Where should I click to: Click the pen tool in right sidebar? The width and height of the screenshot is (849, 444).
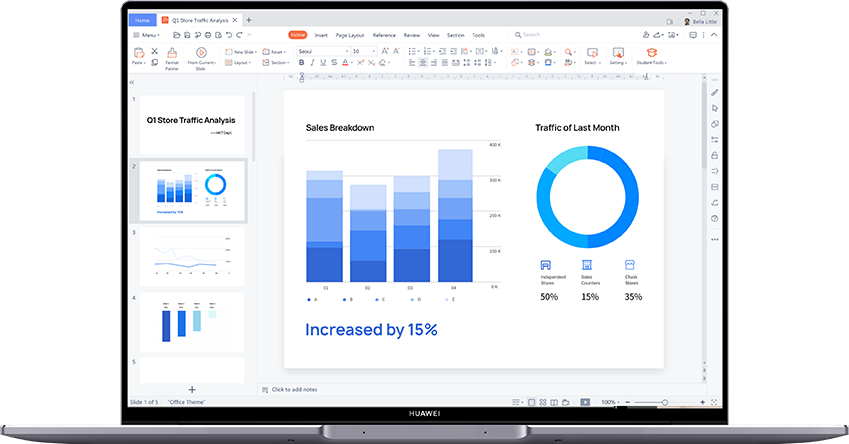714,93
